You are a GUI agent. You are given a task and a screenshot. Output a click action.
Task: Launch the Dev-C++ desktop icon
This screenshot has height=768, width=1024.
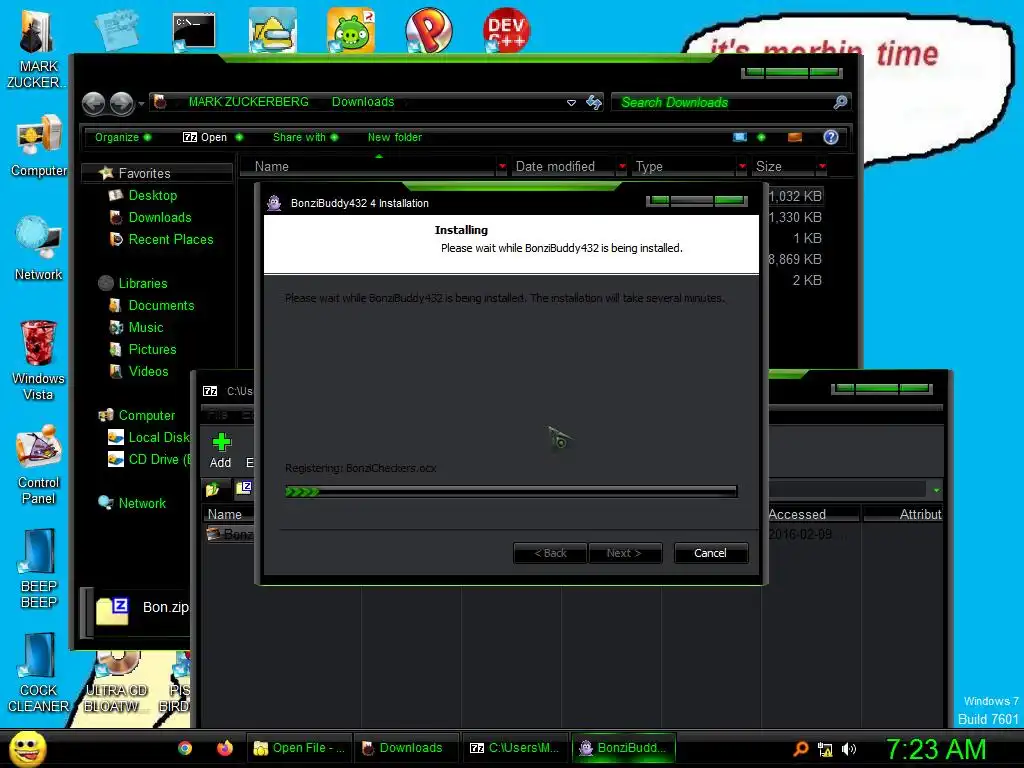click(x=506, y=30)
